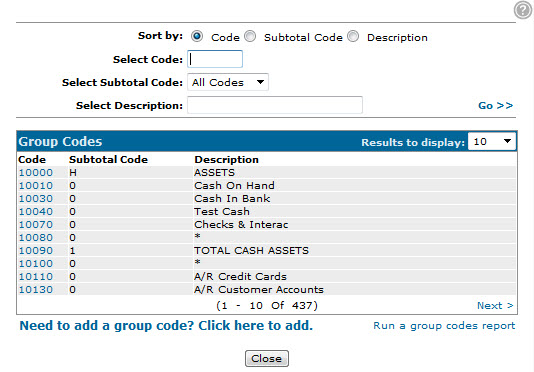Open code 10090 Total Cash Assets
The width and height of the screenshot is (534, 372).
36,251
